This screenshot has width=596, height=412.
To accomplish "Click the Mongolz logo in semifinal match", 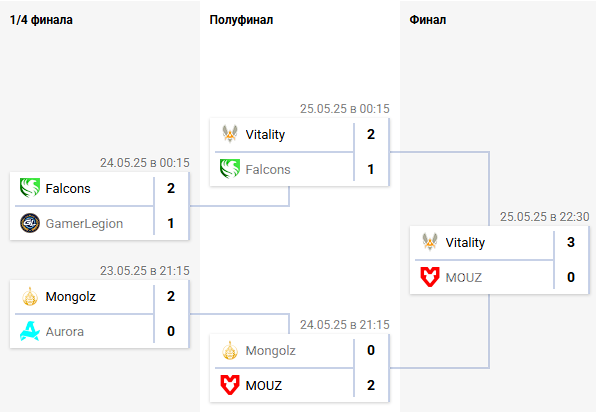I will pos(230,350).
